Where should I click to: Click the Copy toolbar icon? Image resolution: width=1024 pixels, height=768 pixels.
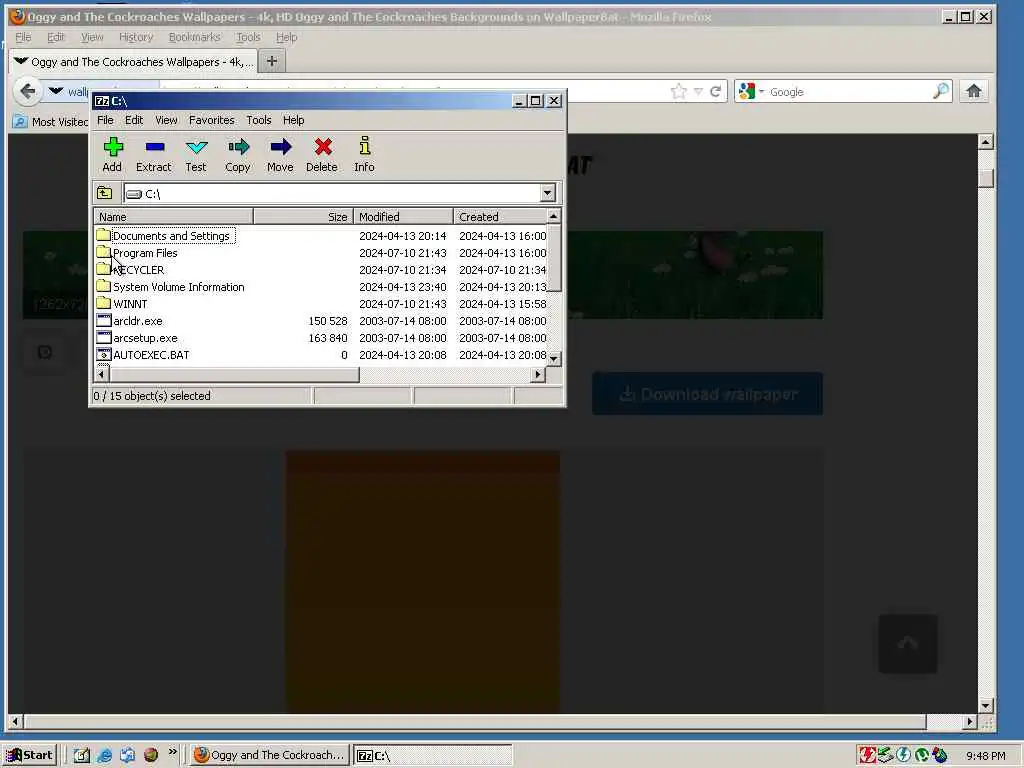pyautogui.click(x=238, y=155)
